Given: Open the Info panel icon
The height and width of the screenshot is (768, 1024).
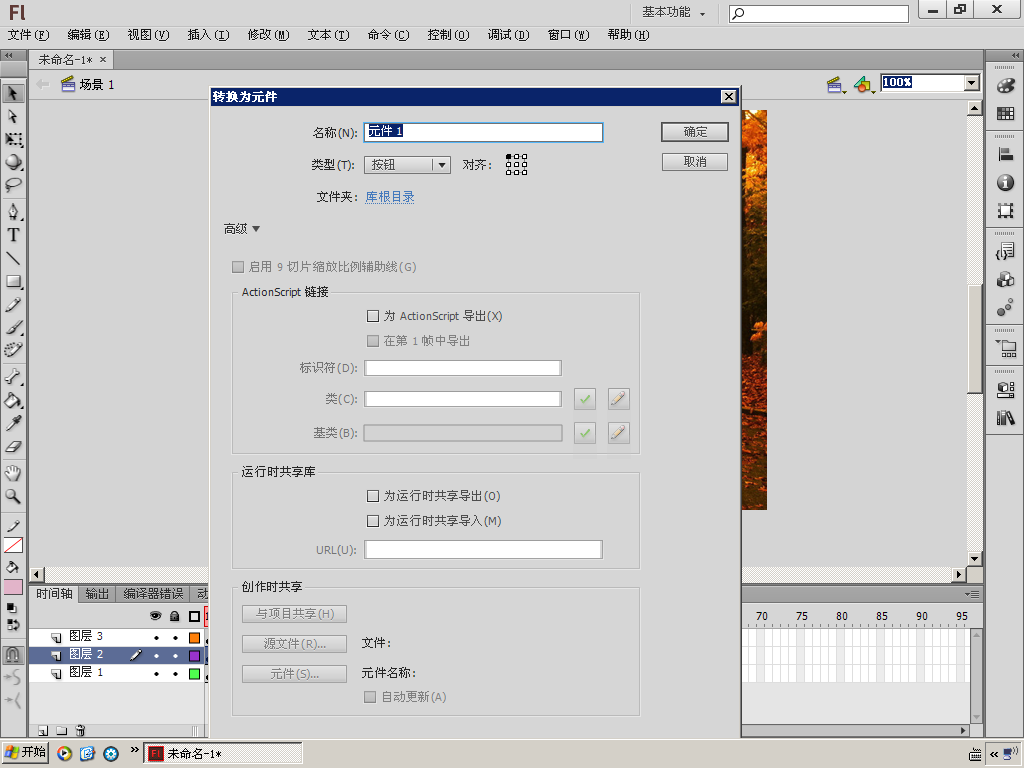Looking at the screenshot, I should click(x=1006, y=182).
